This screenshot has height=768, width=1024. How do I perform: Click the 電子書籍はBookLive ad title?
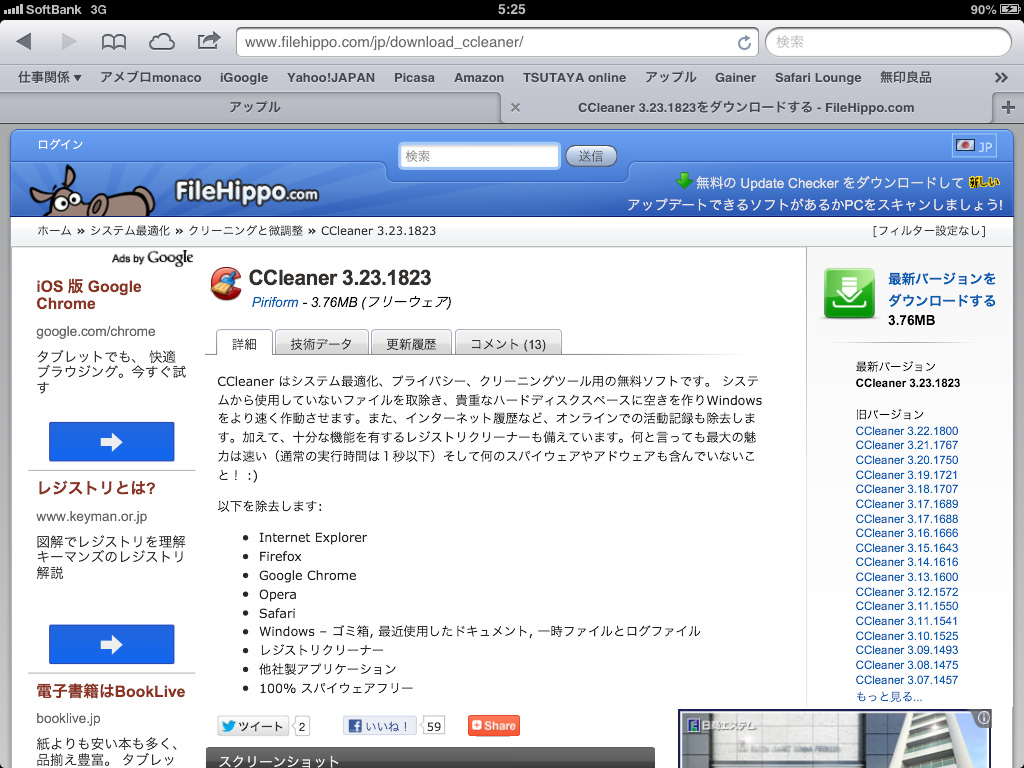tap(110, 691)
